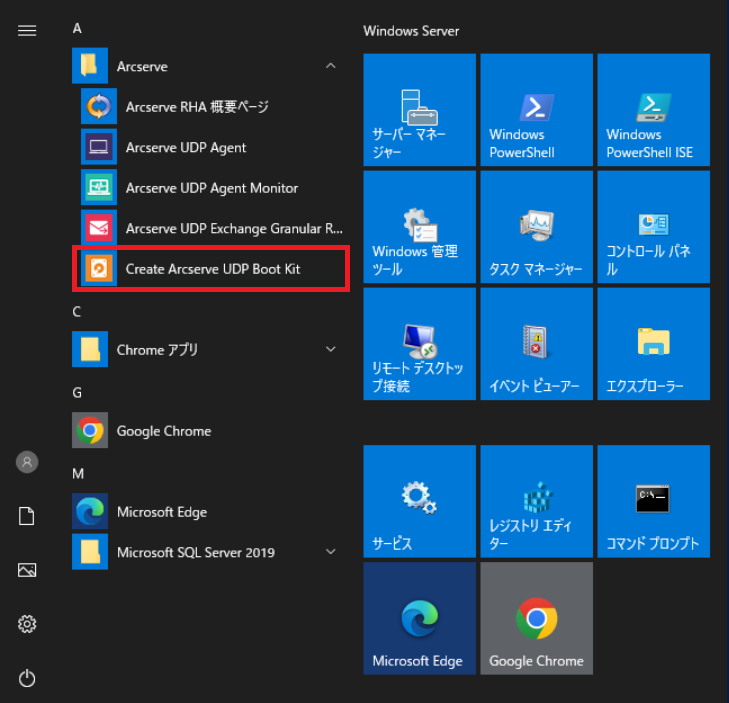Open Windows PowerShell ISE tile
The width and height of the screenshot is (729, 703).
[x=654, y=110]
